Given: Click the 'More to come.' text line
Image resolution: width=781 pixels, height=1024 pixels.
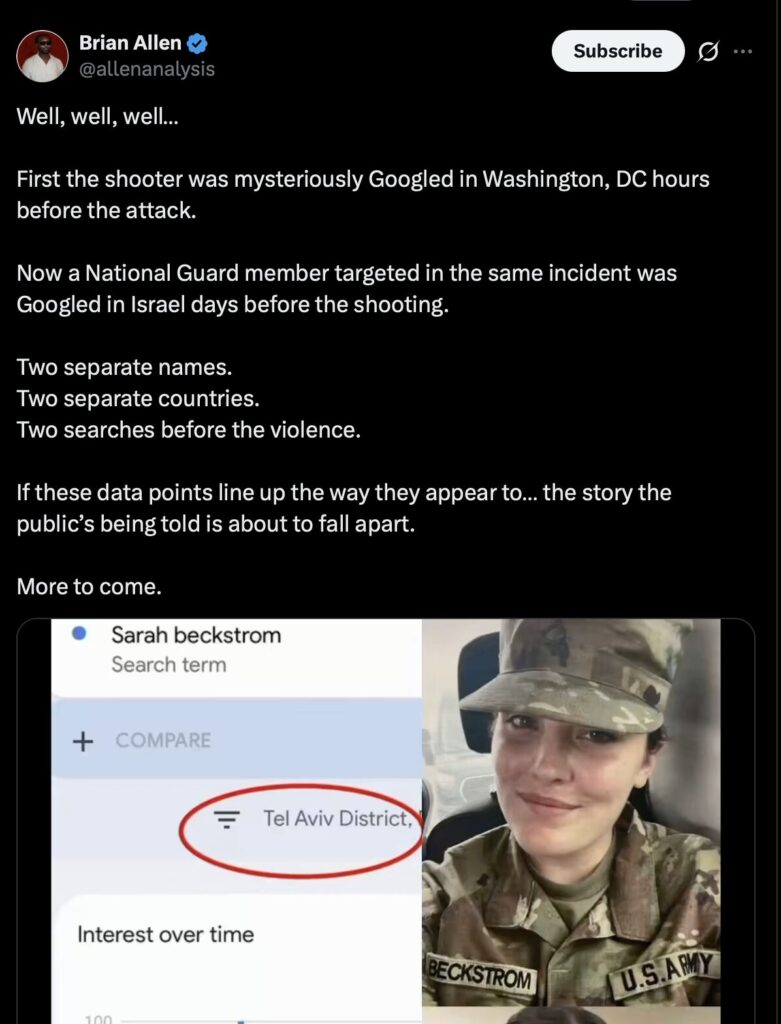Looking at the screenshot, I should (89, 586).
